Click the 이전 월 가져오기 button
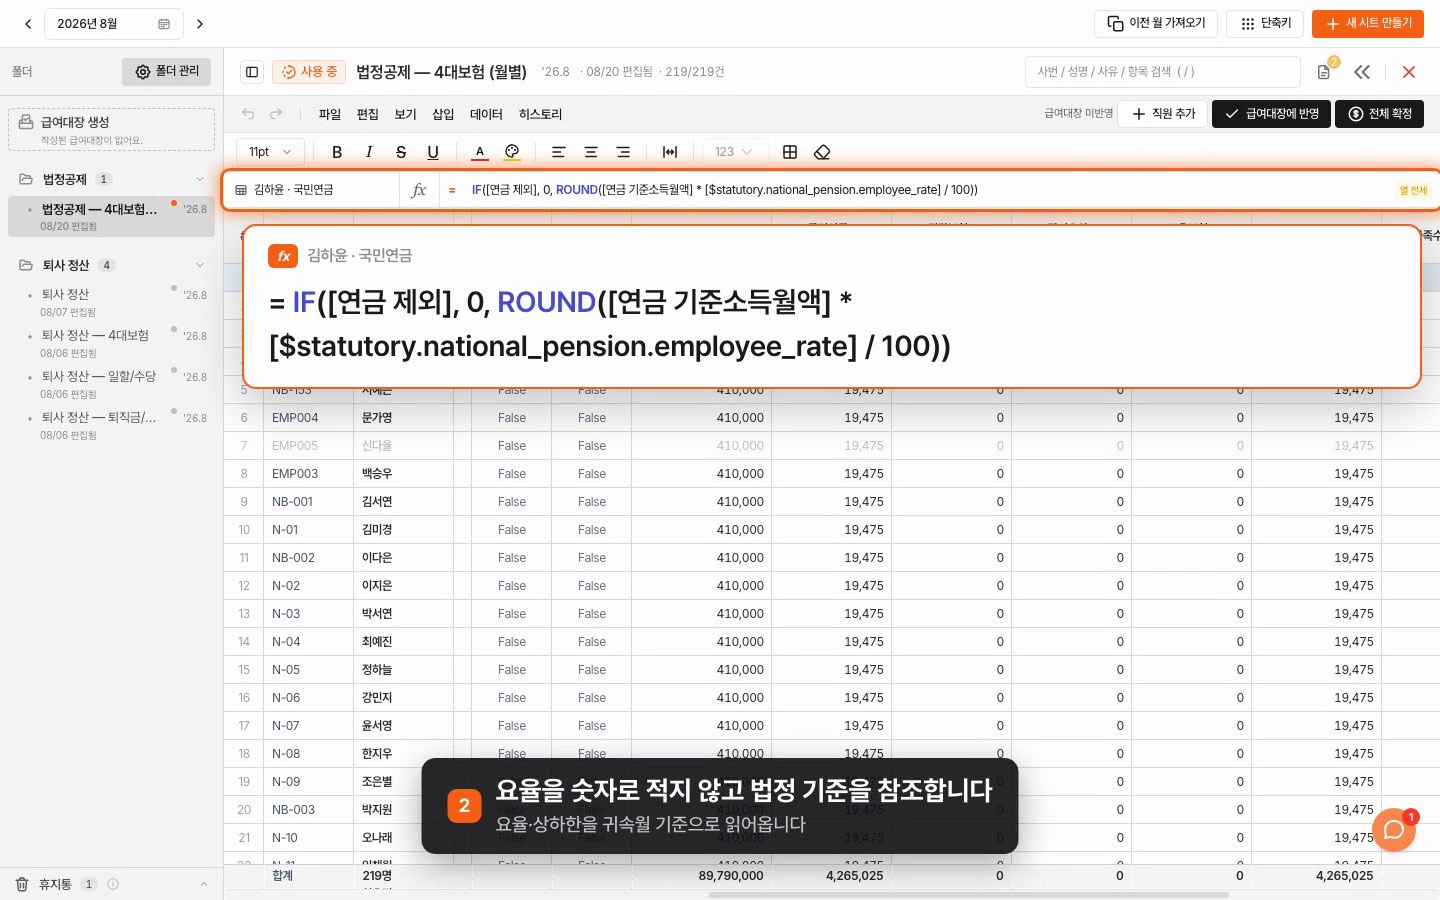 pyautogui.click(x=1156, y=23)
